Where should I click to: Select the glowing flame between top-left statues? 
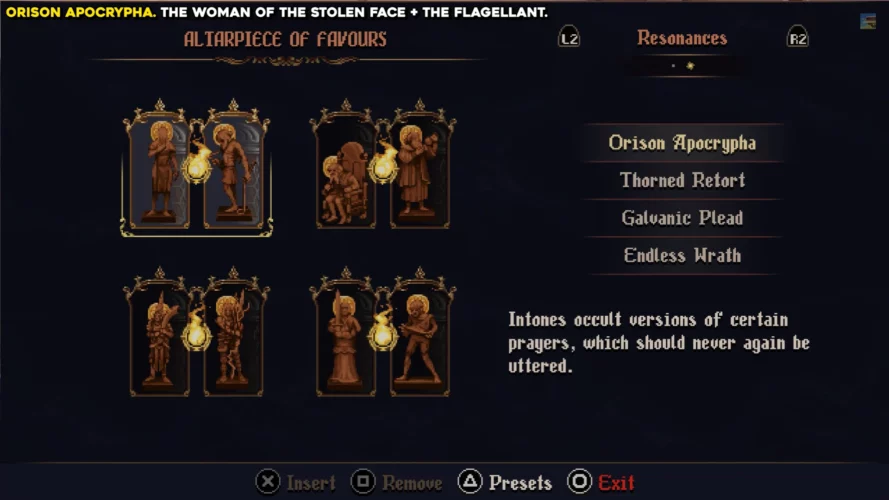pos(197,164)
